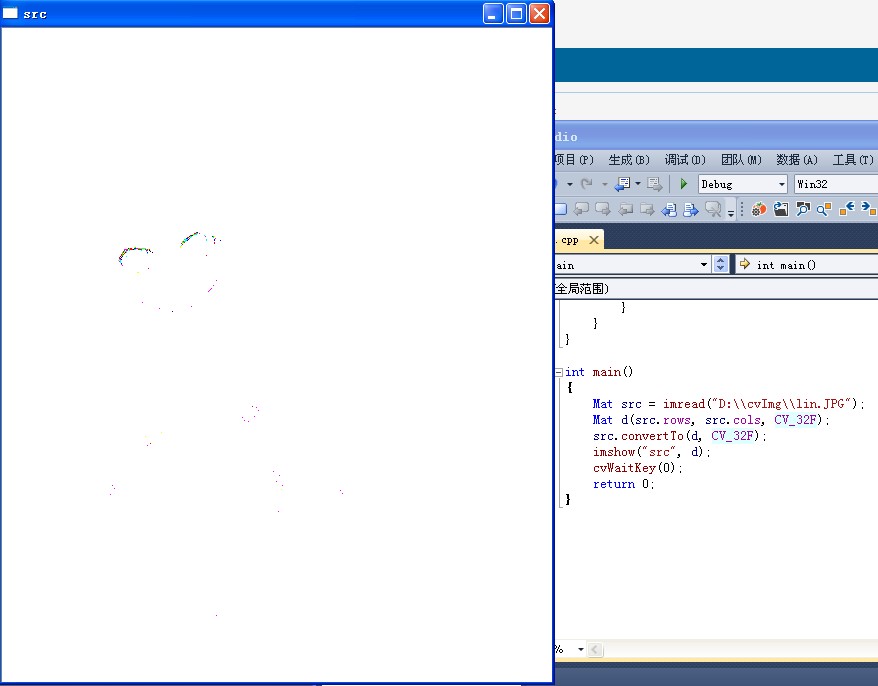Screen dimensions: 878x686
Task: Open the toolbar options overflow arrow
Action: (731, 212)
